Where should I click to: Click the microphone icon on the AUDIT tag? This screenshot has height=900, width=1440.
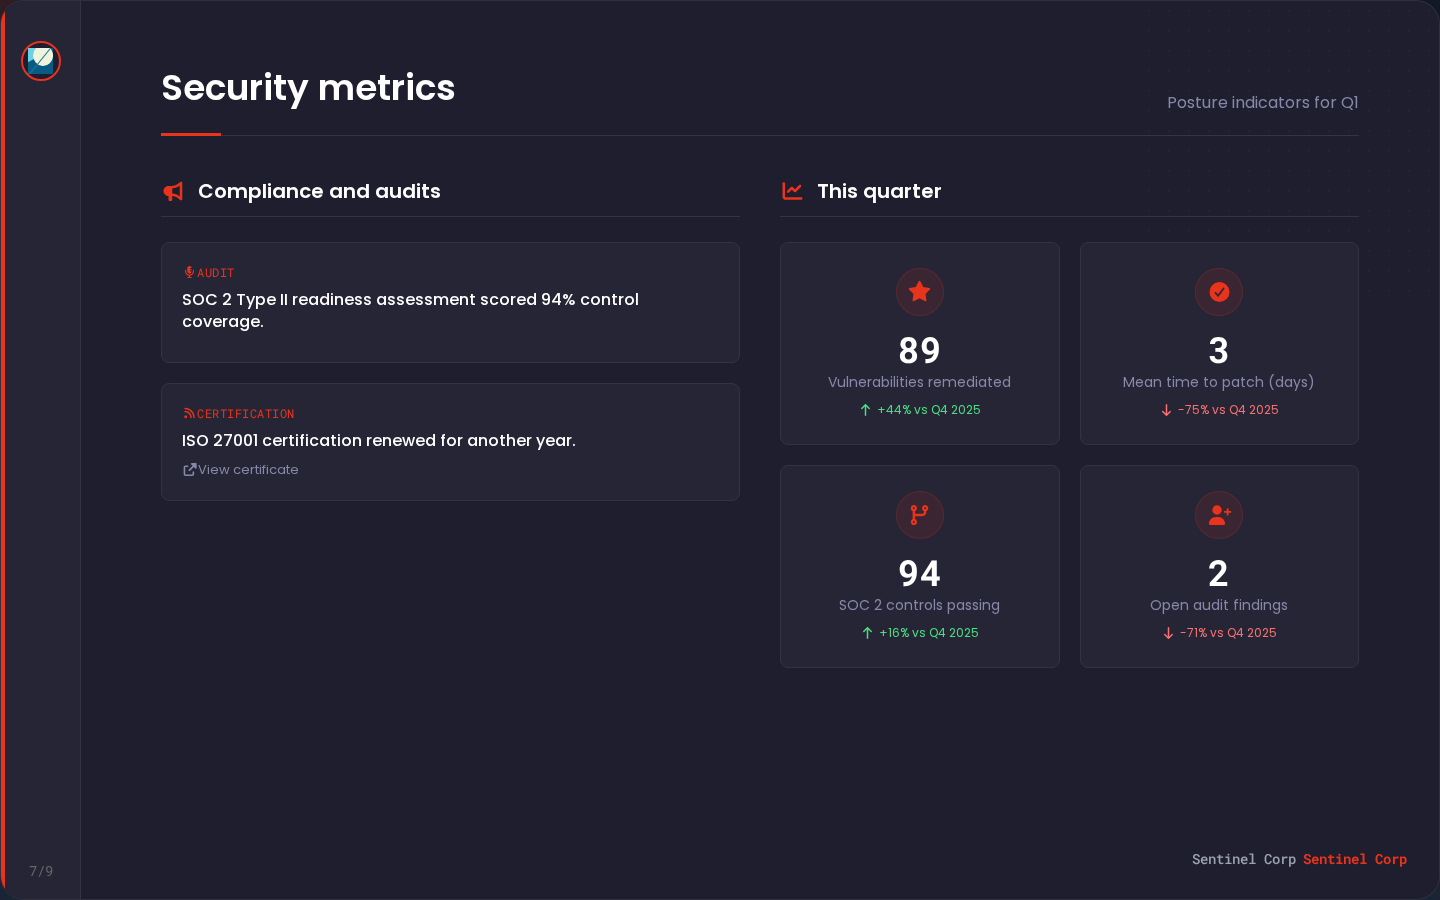[x=188, y=272]
